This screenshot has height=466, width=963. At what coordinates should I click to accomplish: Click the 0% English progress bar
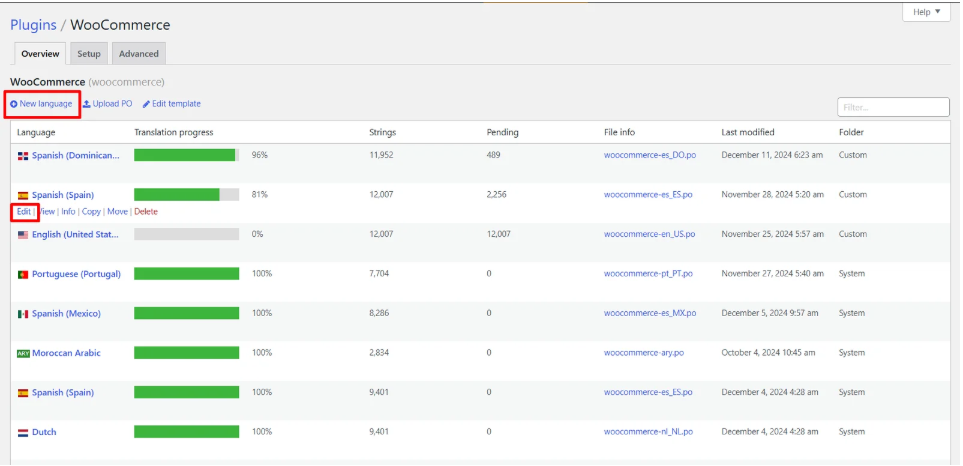click(x=187, y=234)
